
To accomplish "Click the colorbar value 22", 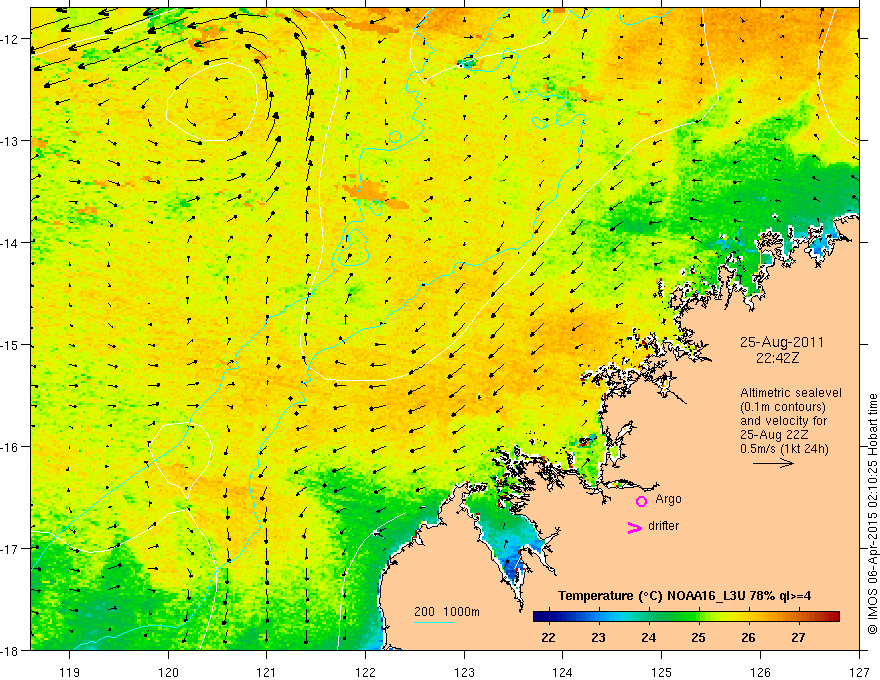I will click(x=548, y=637).
